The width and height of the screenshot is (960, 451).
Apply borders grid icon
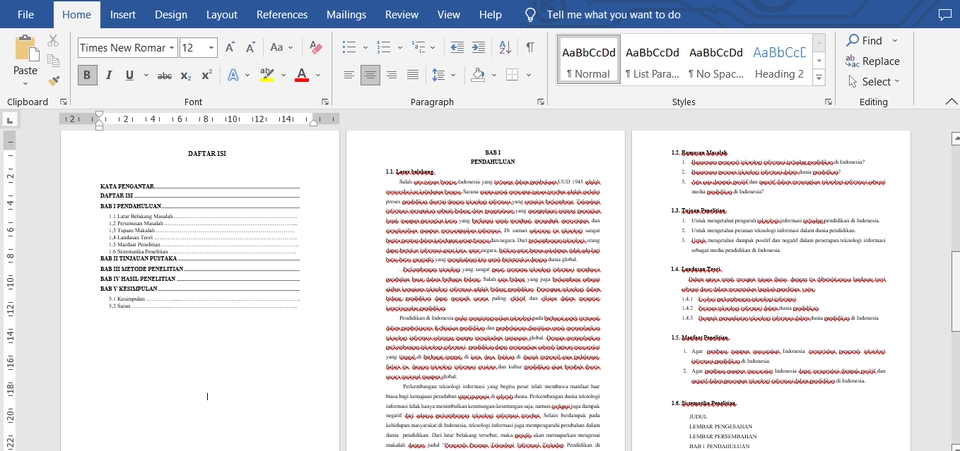(x=512, y=75)
